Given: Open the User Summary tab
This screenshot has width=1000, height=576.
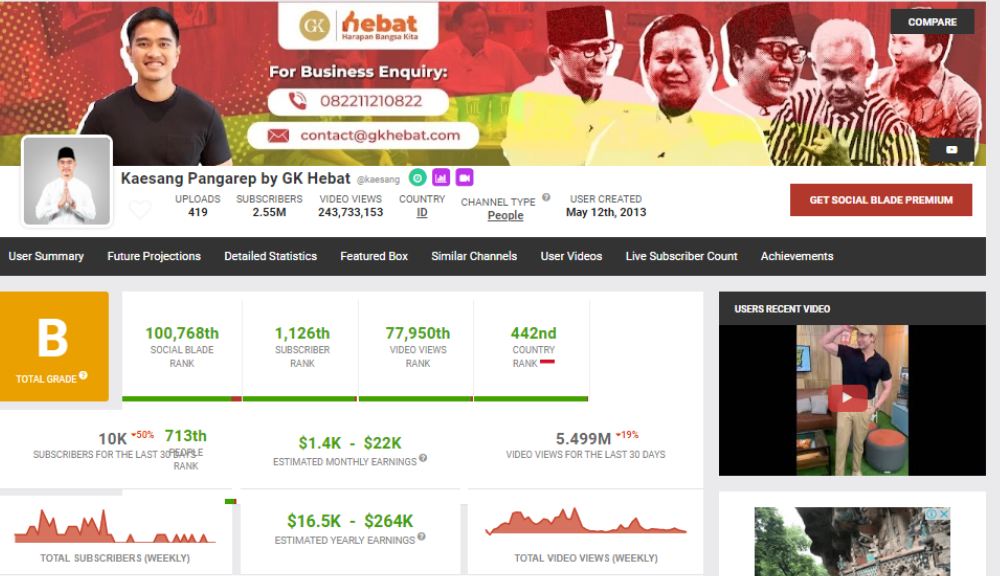Looking at the screenshot, I should click(46, 256).
